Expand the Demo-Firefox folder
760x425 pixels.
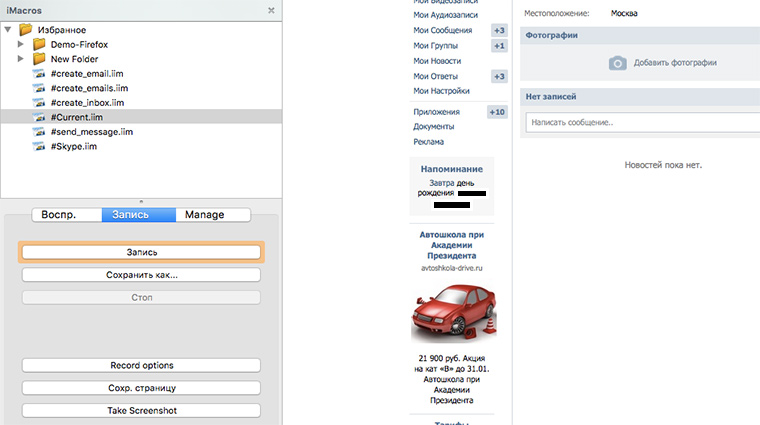coord(20,44)
